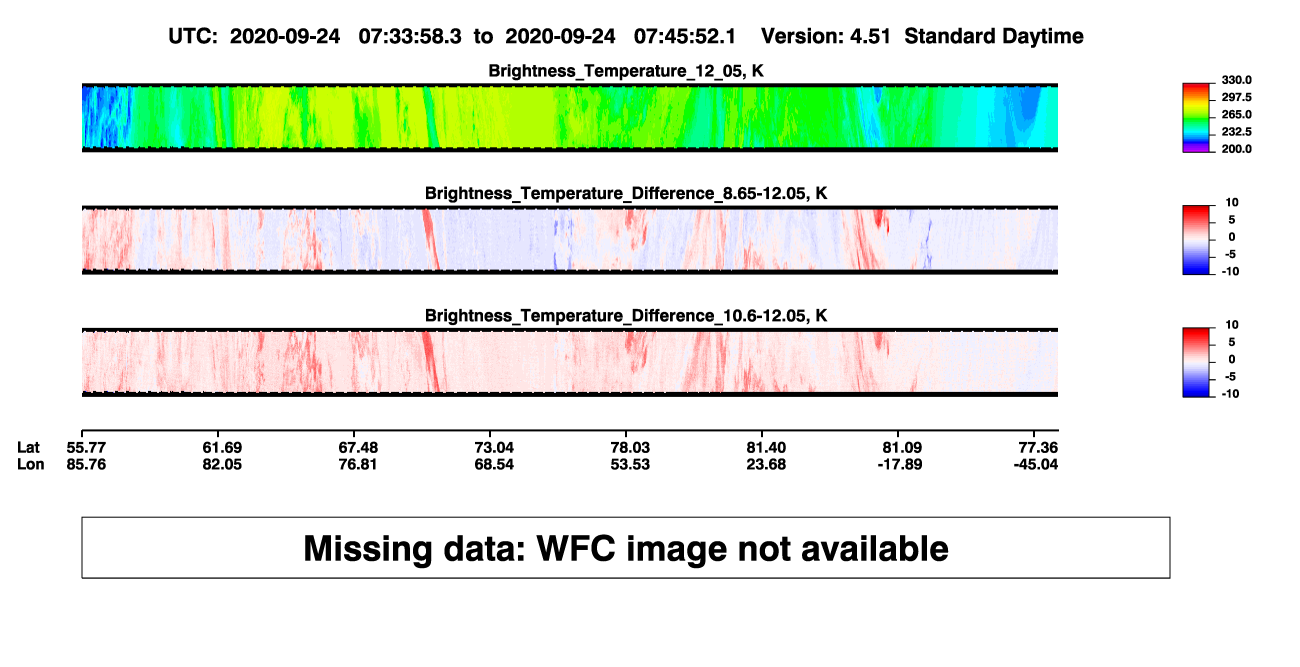Click the 297.5 colorbar label

[1239, 97]
